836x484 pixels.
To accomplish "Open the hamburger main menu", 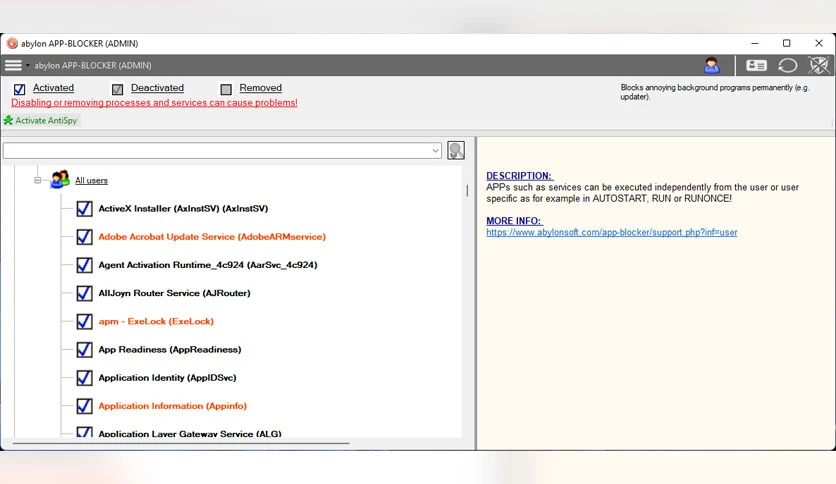I will [x=13, y=65].
